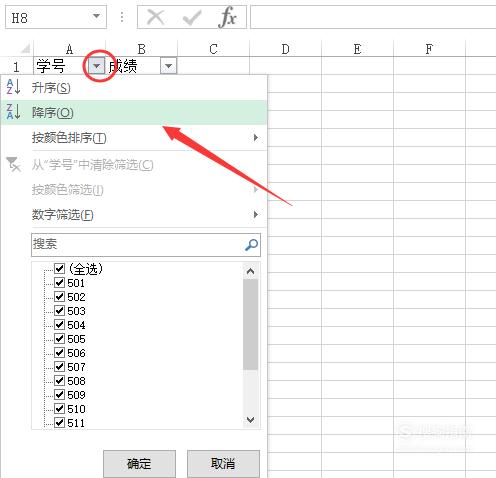Select column B header

(x=141, y=49)
